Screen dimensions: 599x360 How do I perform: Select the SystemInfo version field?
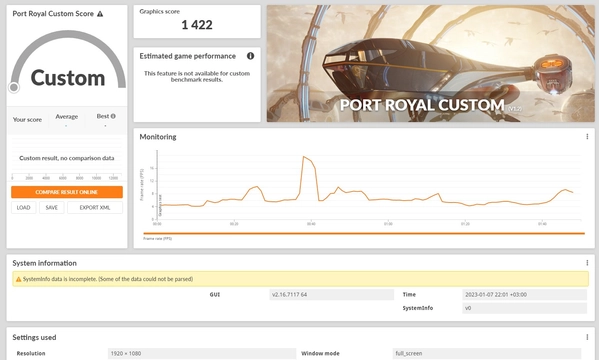pyautogui.click(x=524, y=308)
